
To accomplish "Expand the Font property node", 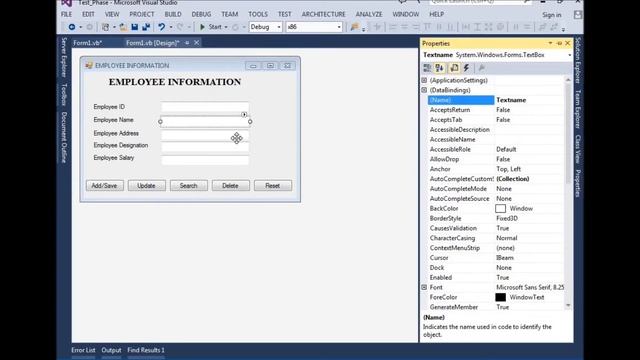I will (424, 287).
